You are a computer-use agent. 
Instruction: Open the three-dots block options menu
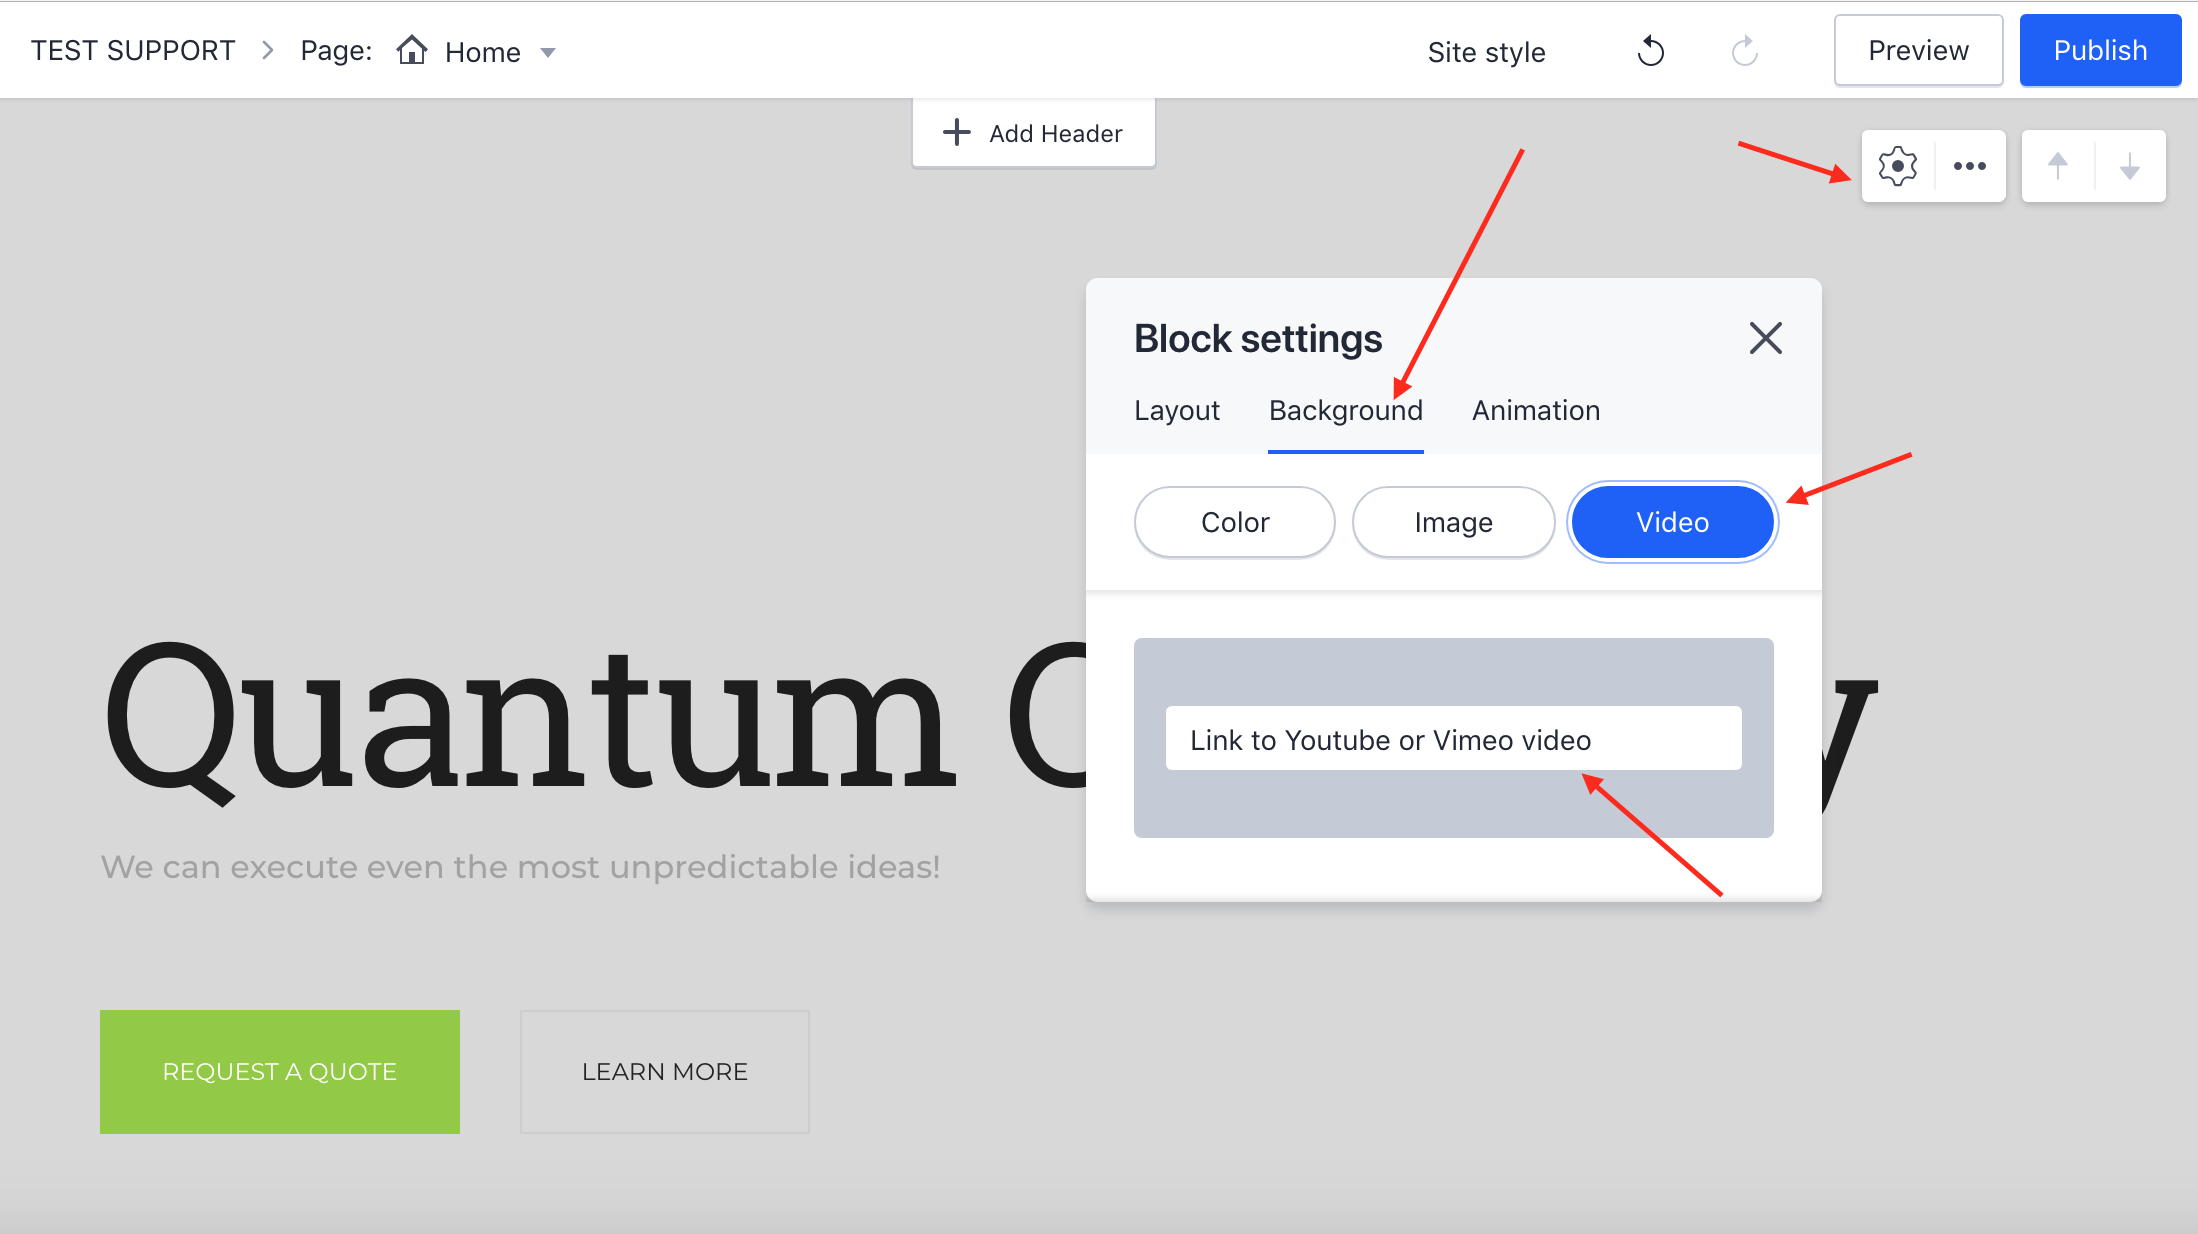click(1969, 166)
